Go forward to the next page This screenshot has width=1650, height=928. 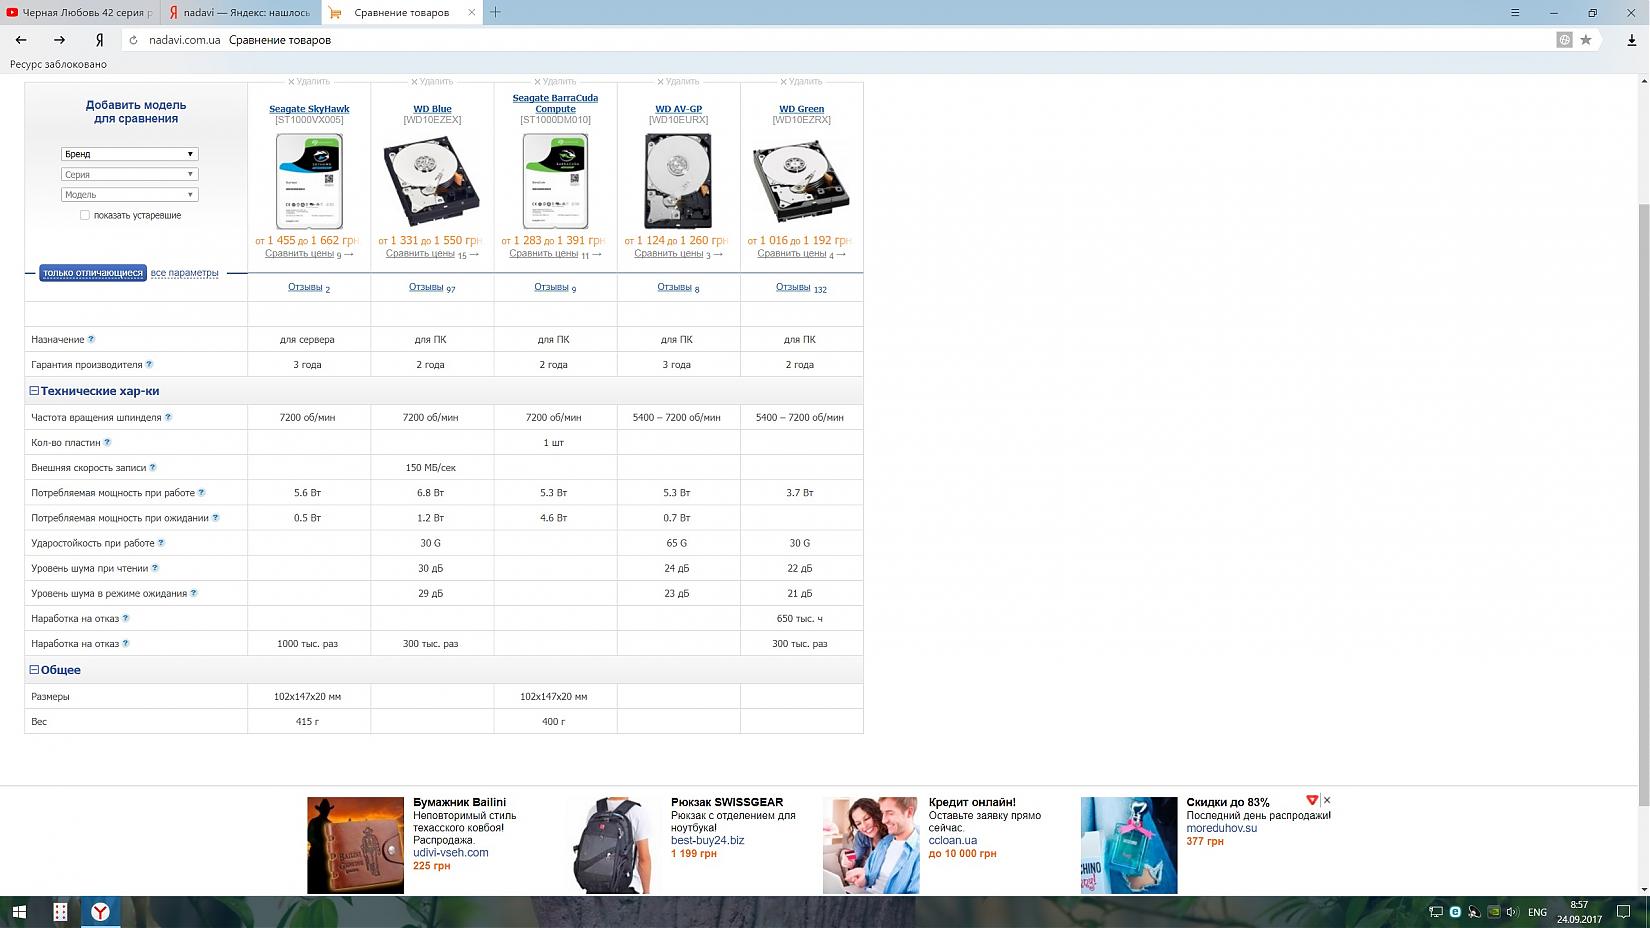[59, 40]
